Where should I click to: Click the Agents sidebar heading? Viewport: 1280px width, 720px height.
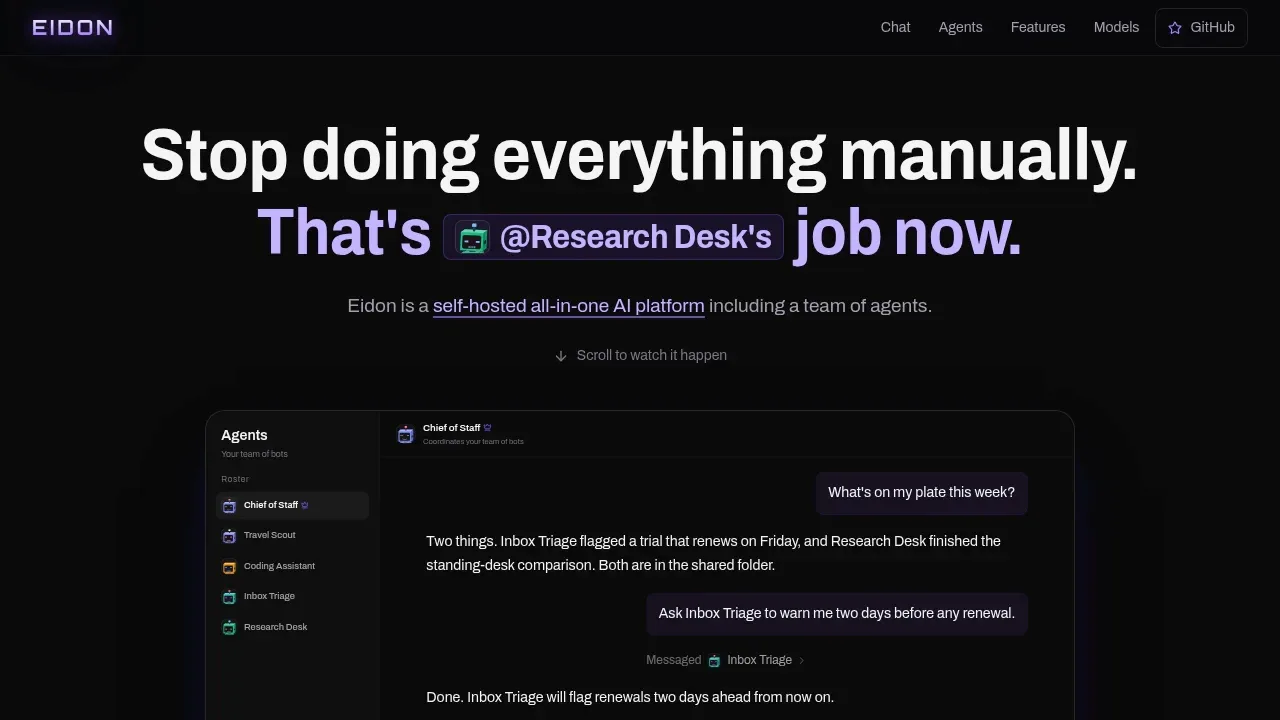[x=244, y=435]
